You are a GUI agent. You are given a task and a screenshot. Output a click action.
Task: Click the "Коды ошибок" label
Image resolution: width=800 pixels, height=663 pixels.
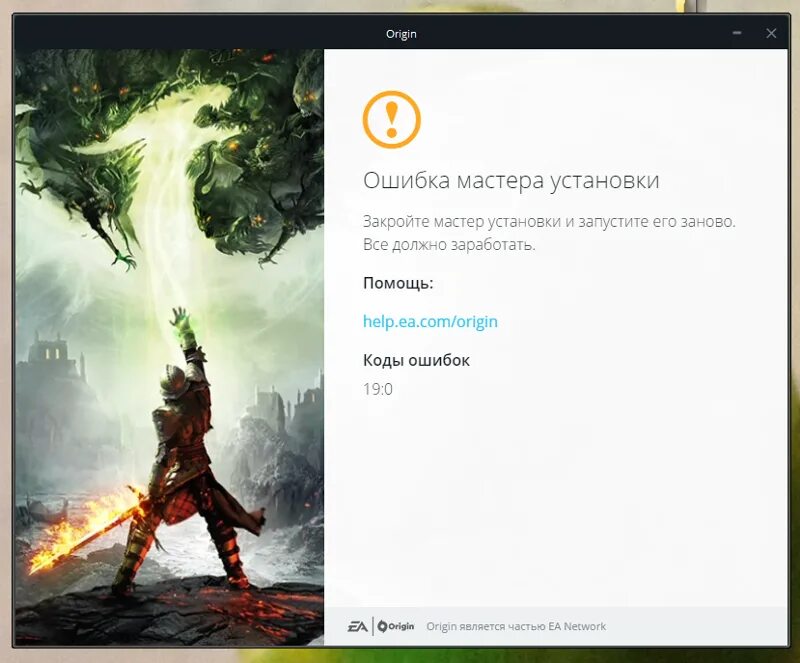(x=416, y=360)
